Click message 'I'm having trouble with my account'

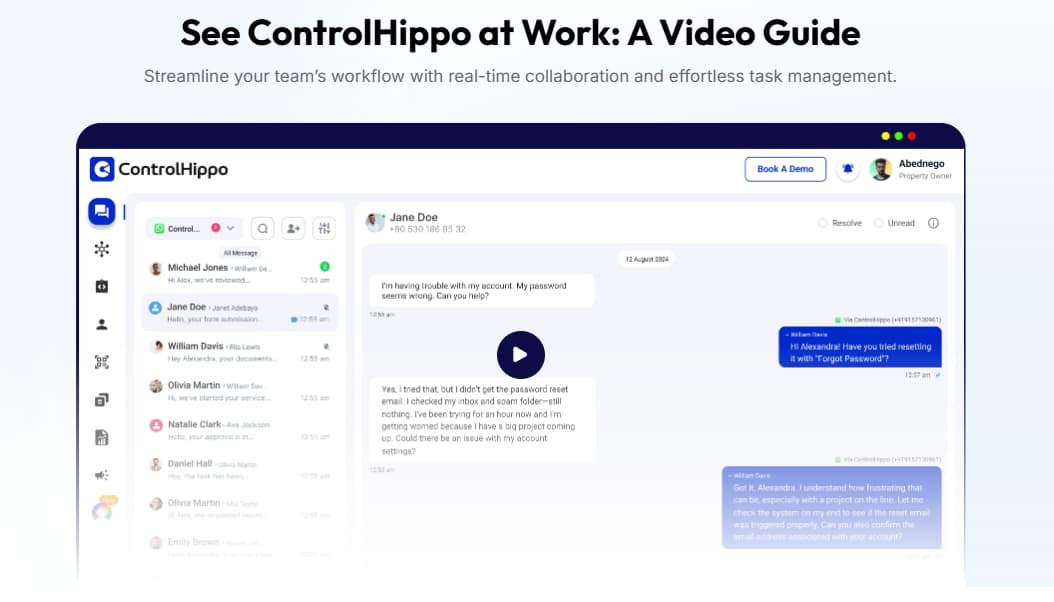click(482, 290)
